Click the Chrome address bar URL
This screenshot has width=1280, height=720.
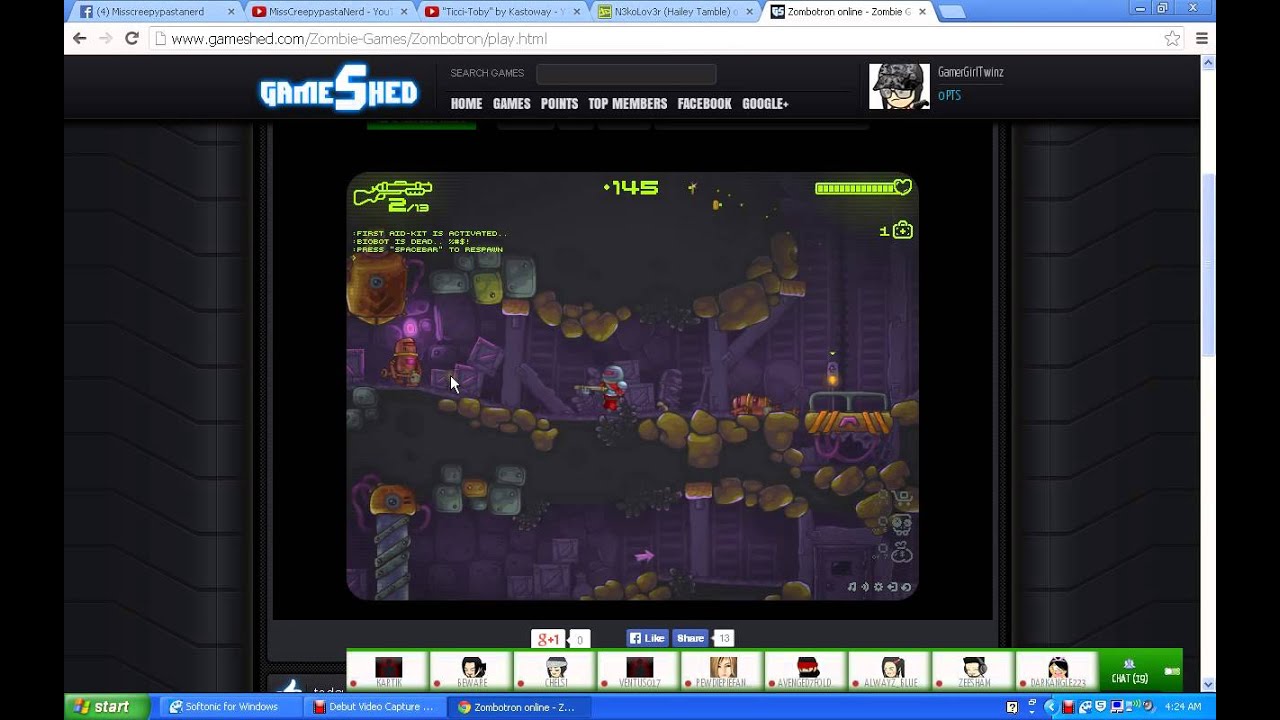359,39
